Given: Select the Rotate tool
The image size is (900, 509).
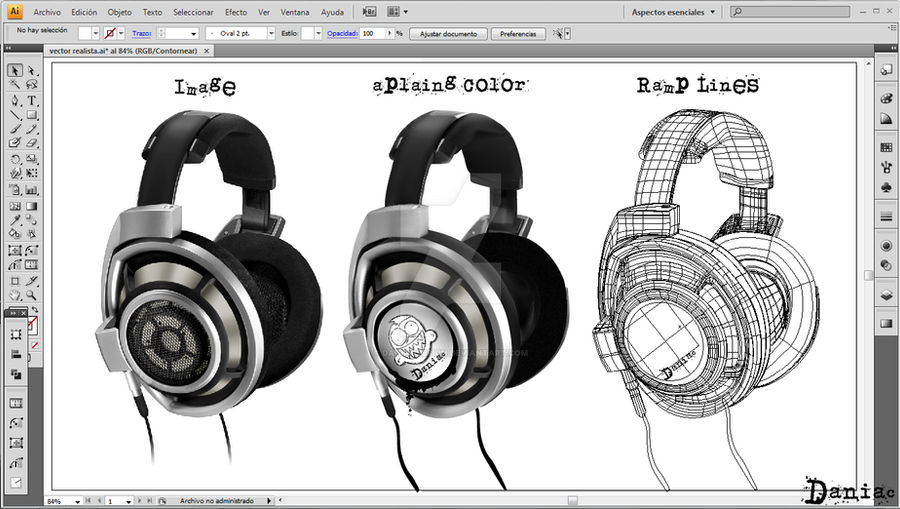Looking at the screenshot, I should [14, 159].
